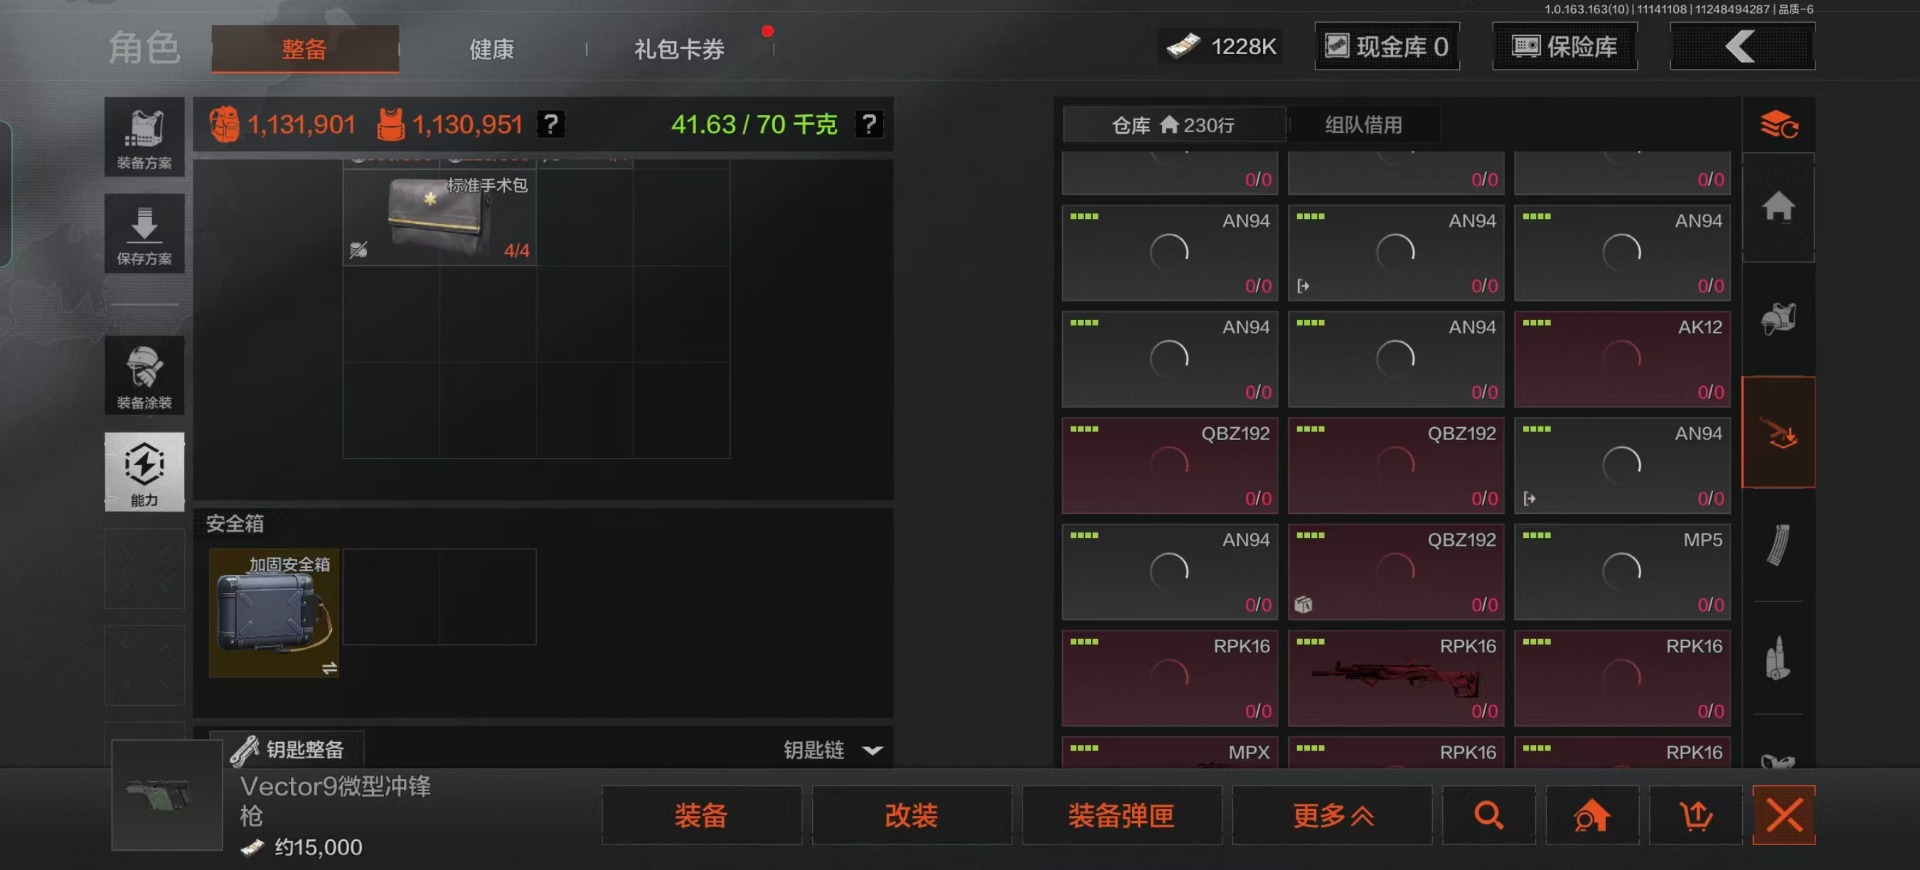Viewport: 1920px width, 870px height.
Task: Click the Vector9微型冲锋枪 item name
Action: [x=335, y=800]
